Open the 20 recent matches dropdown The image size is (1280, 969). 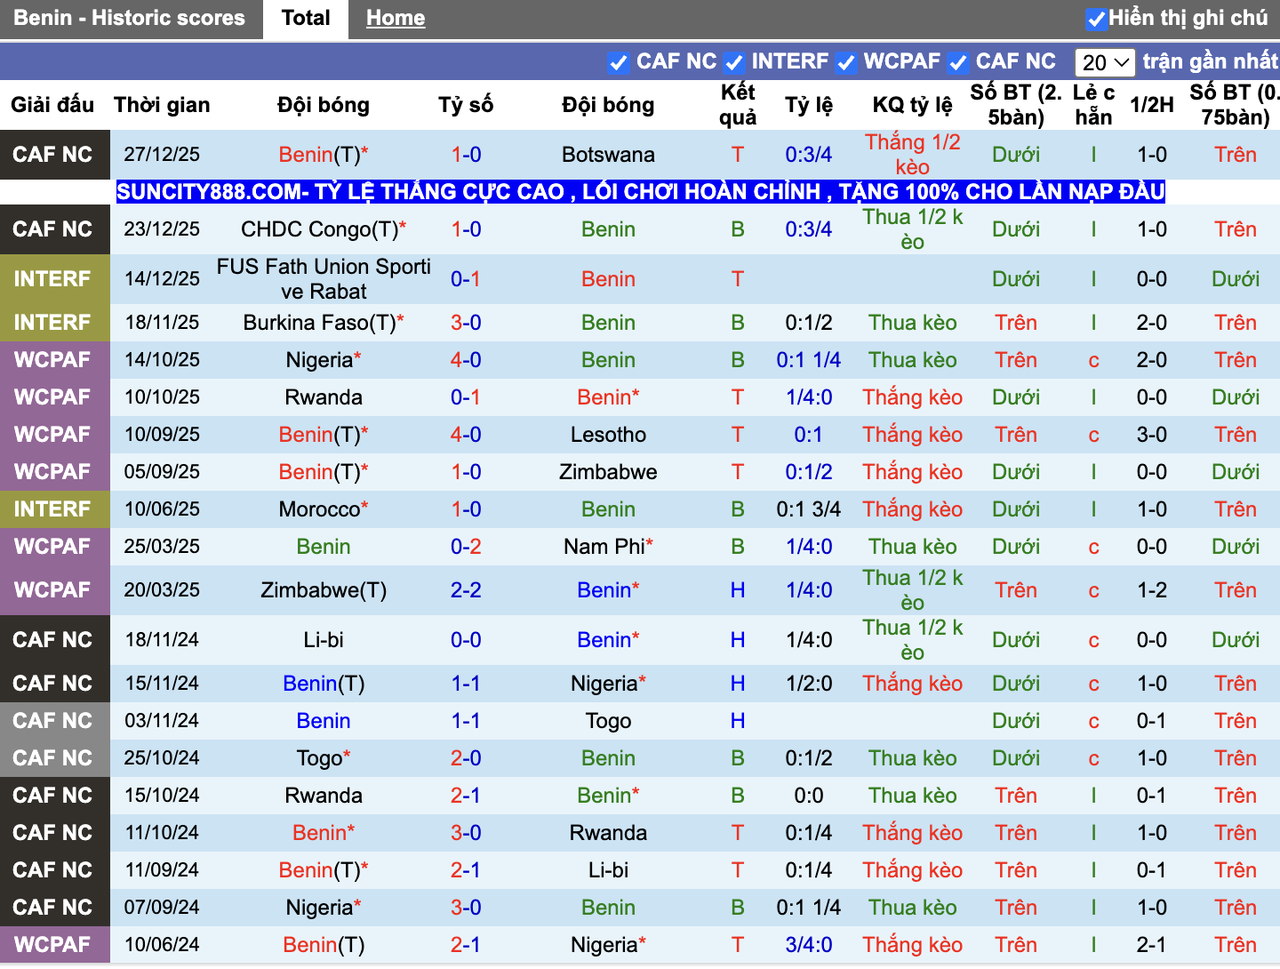(x=1105, y=62)
